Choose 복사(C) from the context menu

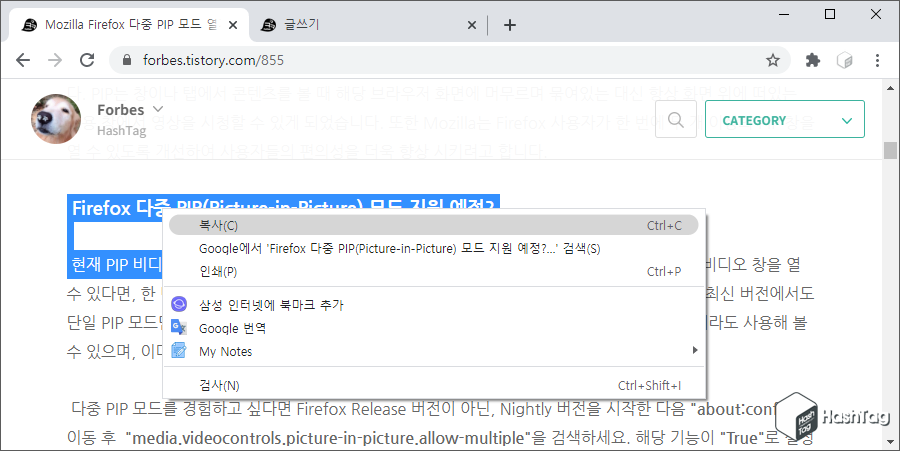pos(434,226)
